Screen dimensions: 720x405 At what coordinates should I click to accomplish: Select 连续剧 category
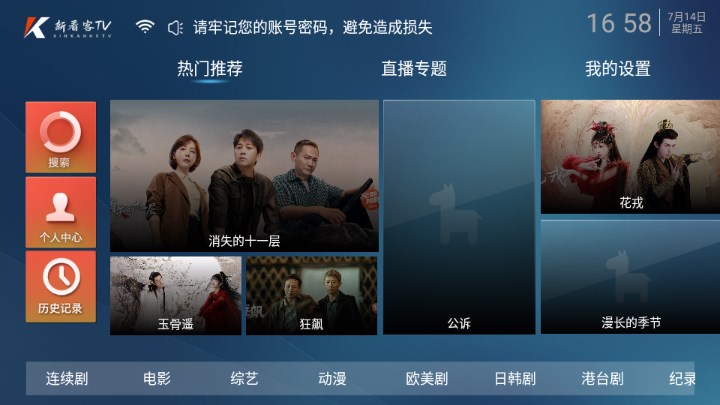[x=67, y=379]
